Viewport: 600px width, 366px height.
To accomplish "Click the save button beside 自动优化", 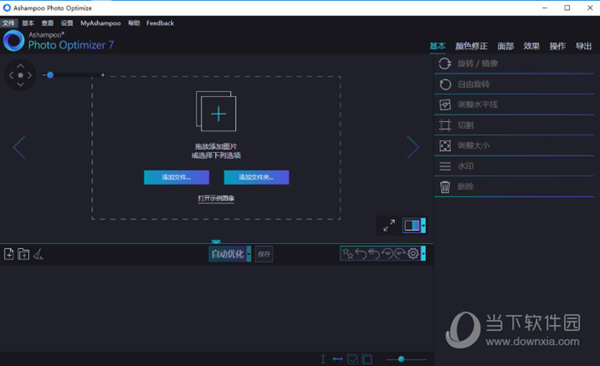I will tap(264, 254).
